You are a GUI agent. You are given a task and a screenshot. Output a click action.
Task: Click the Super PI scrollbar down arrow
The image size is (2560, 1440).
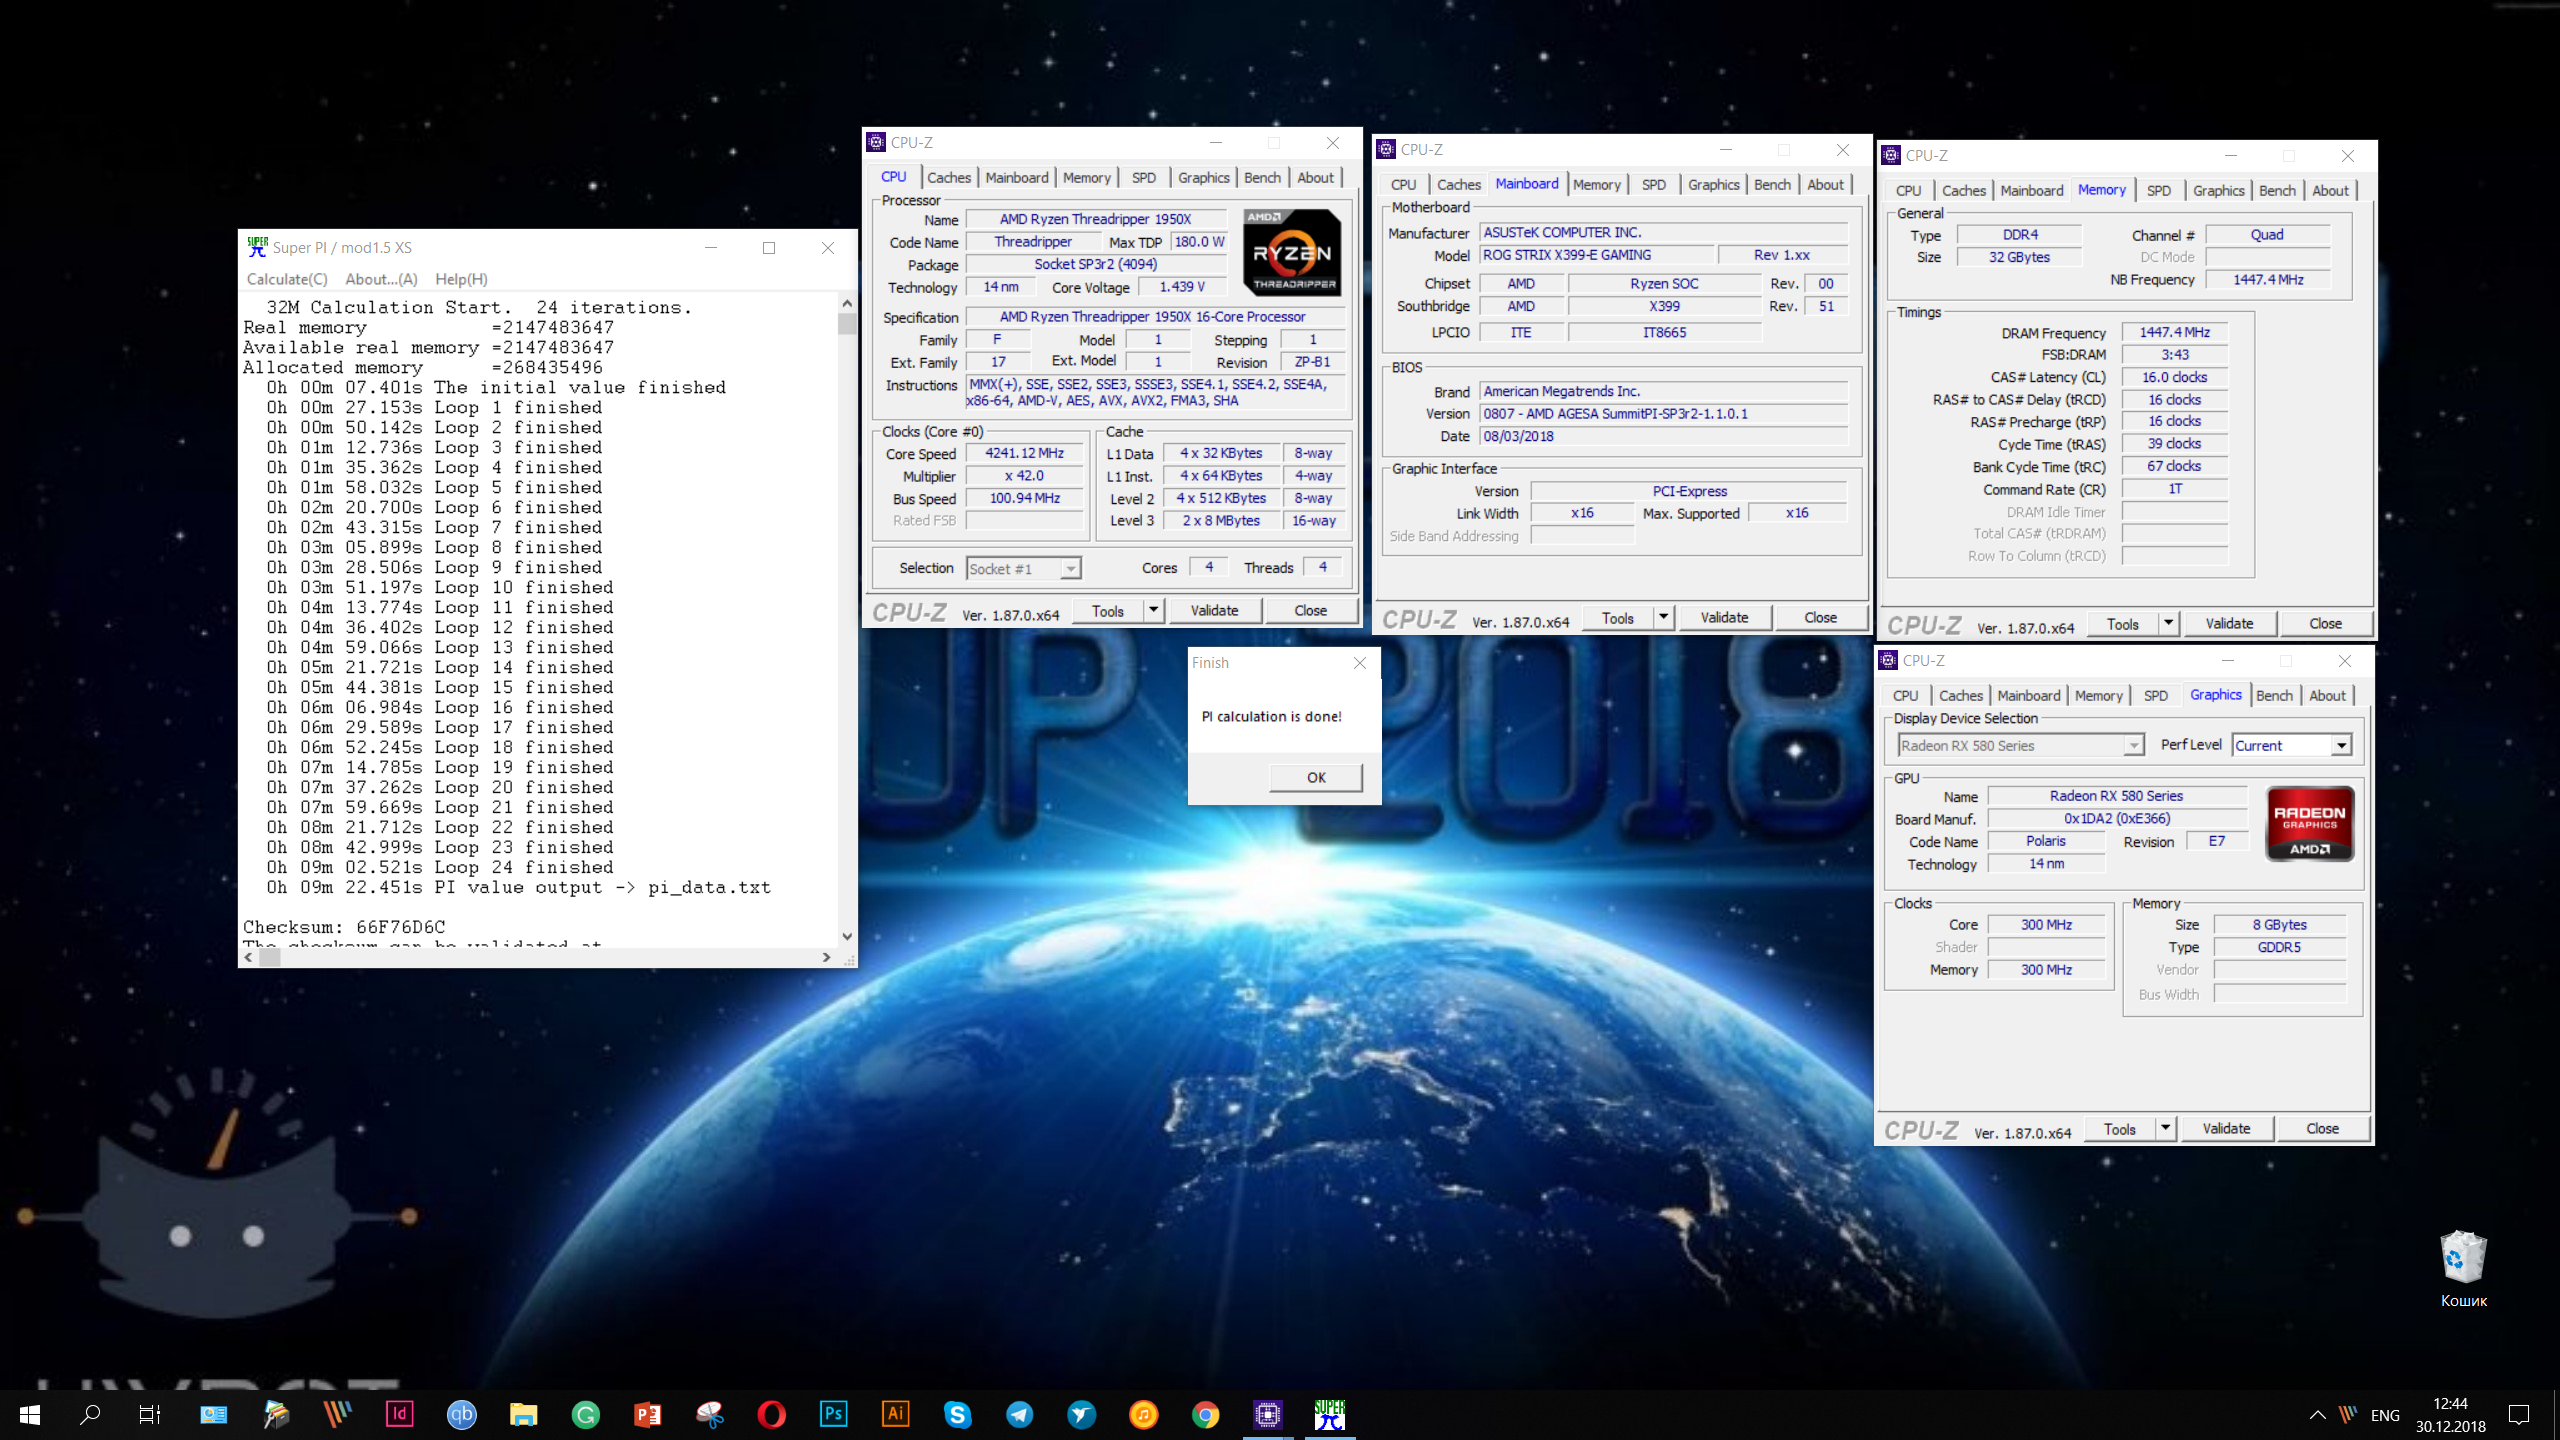(847, 936)
